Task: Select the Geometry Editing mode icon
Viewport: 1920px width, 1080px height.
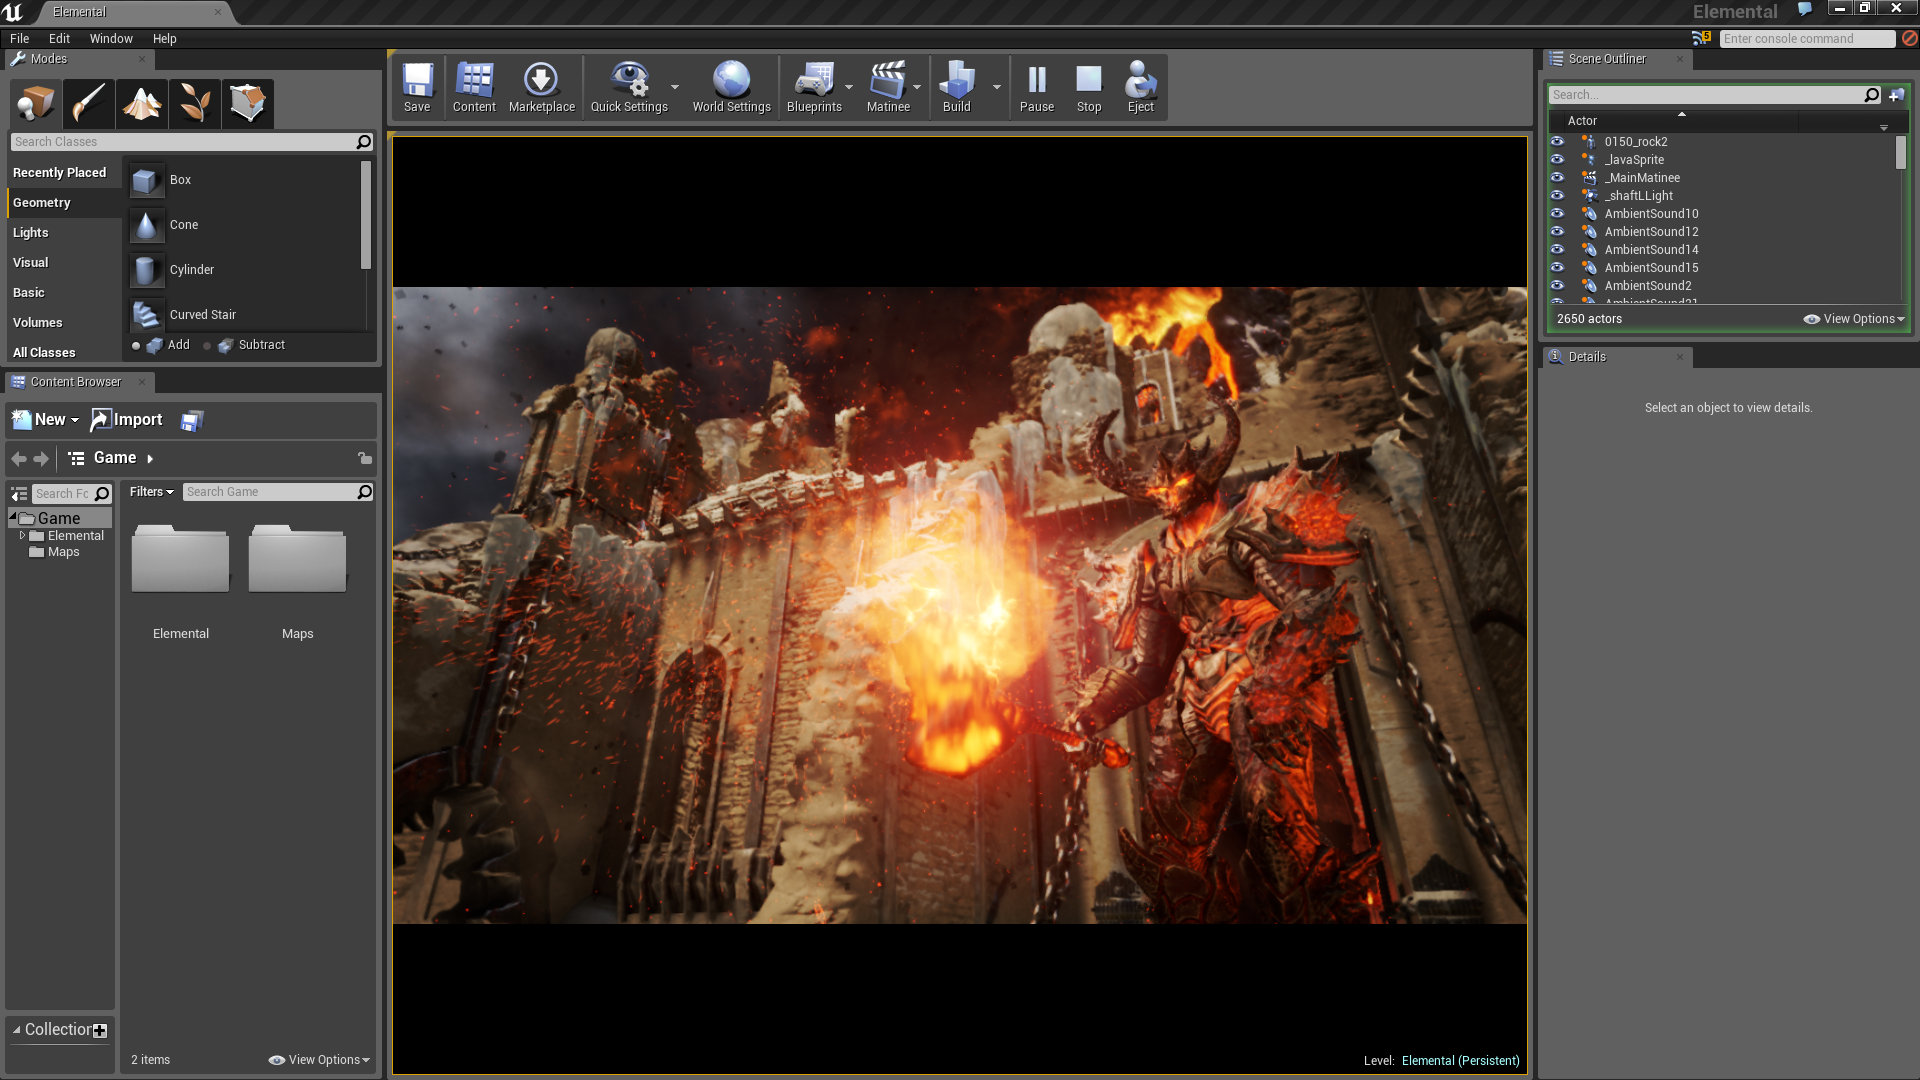Action: coord(247,103)
